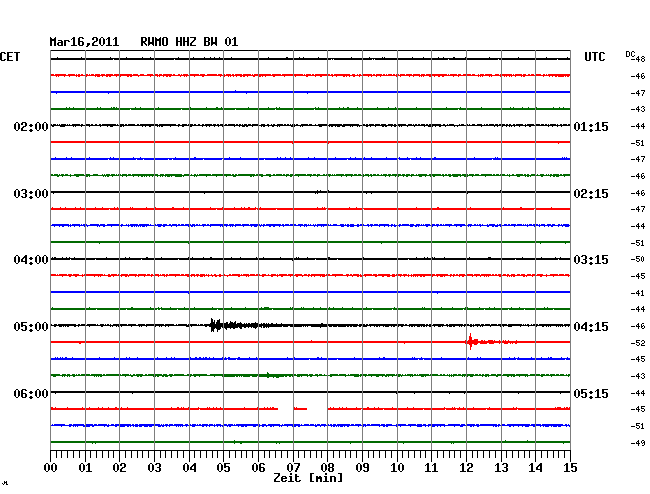This screenshot has height=494, width=650.
Task: Click the 05:15 UTC time label
Action: pyautogui.click(x=591, y=393)
